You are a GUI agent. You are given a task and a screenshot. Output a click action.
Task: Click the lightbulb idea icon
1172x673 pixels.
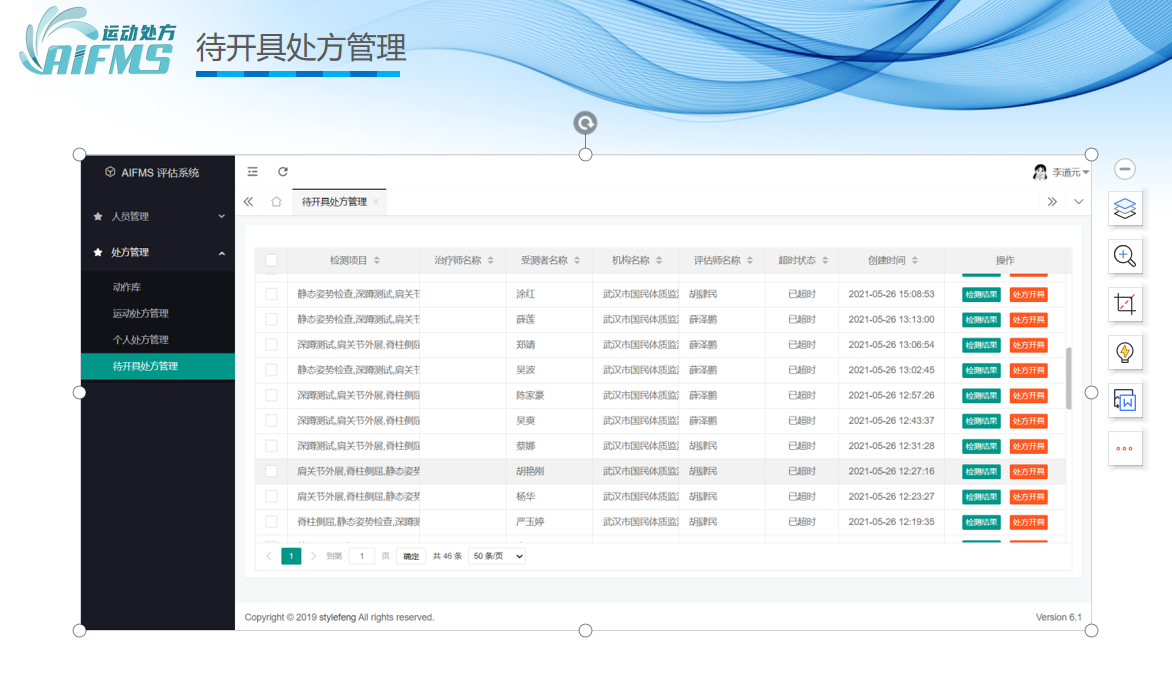(1125, 352)
